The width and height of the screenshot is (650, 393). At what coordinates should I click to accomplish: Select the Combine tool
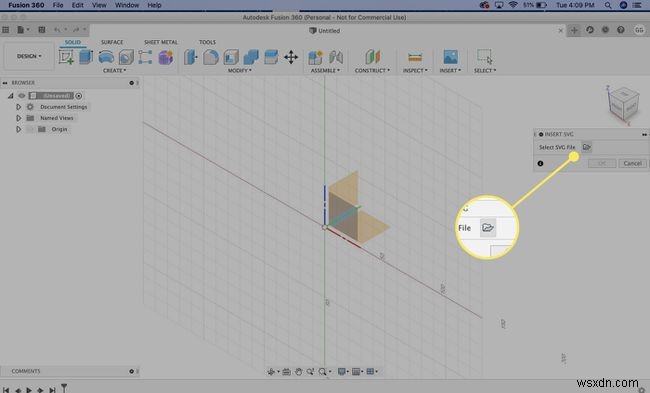(x=251, y=57)
